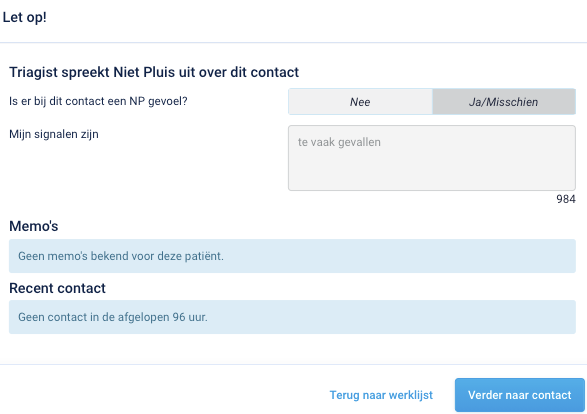Image resolution: width=587 pixels, height=414 pixels.
Task: Click the "Let op!" dialog title
Action: (x=25, y=17)
